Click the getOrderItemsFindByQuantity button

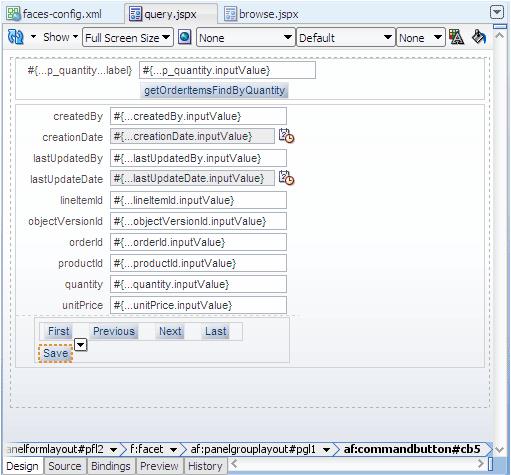pyautogui.click(x=214, y=90)
